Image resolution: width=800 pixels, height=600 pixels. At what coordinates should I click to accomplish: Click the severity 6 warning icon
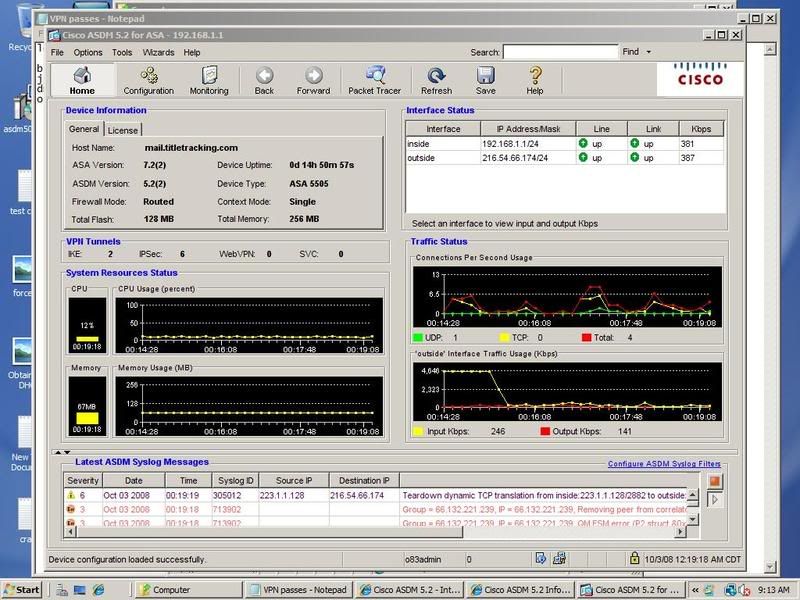(71, 495)
